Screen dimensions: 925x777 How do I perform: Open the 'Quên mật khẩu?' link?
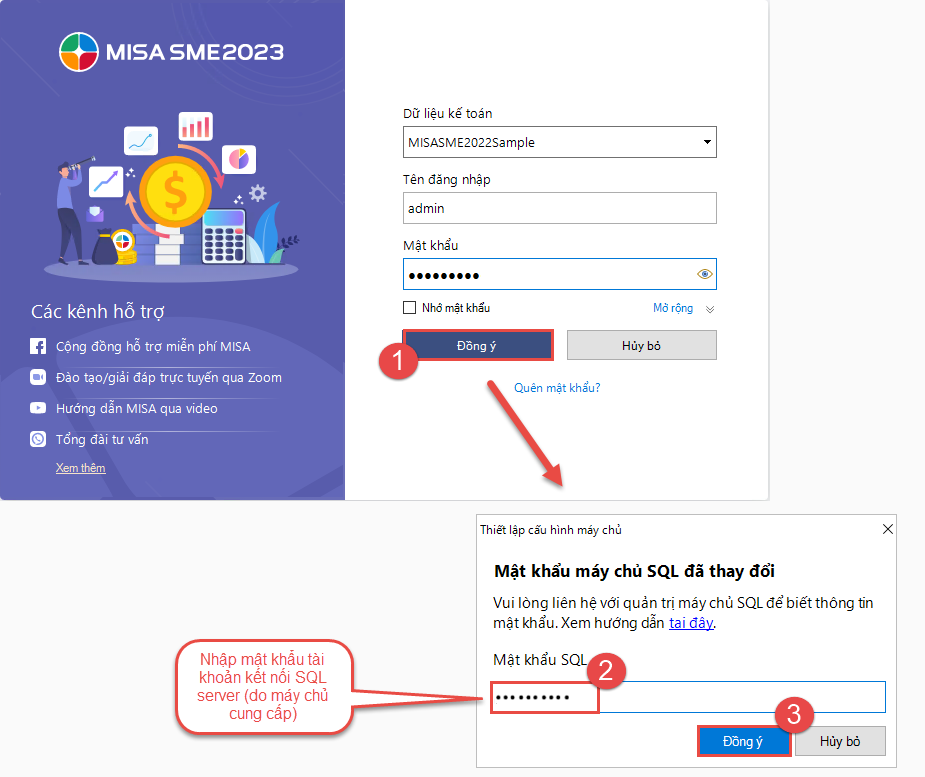coord(557,387)
